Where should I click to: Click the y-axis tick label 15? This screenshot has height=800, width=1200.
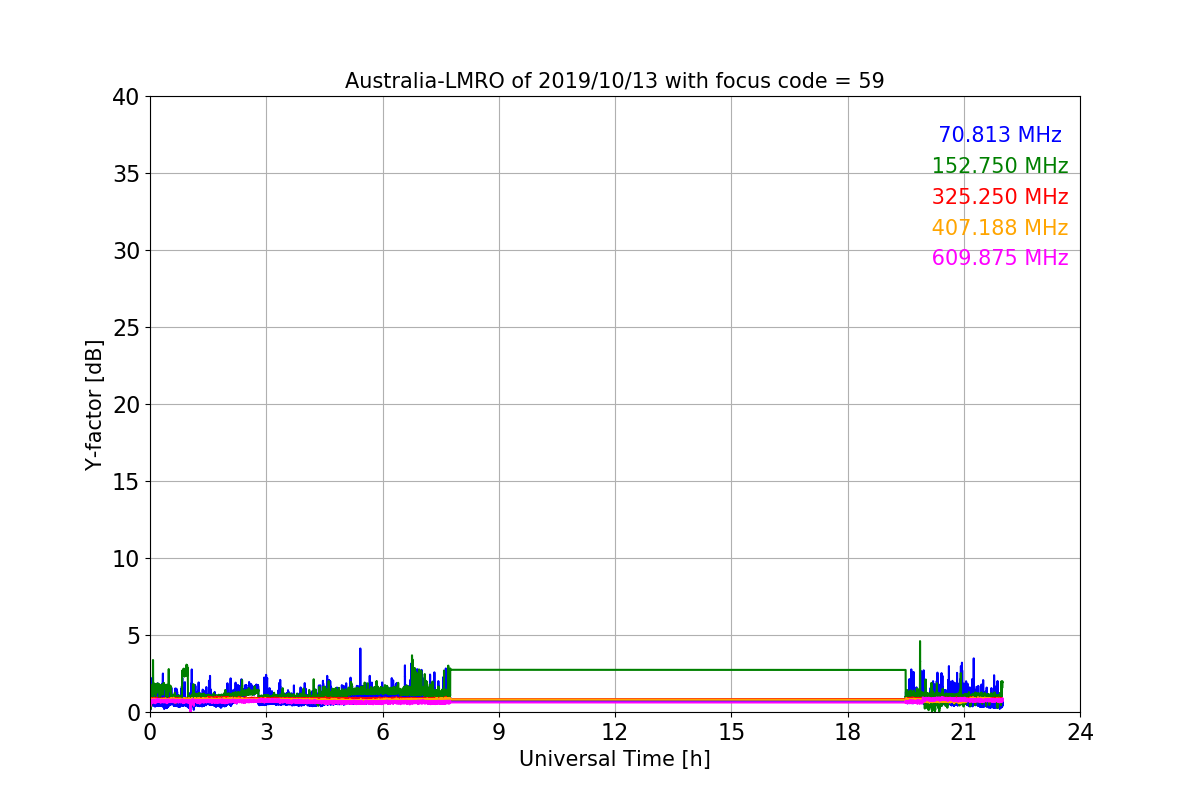click(x=125, y=482)
